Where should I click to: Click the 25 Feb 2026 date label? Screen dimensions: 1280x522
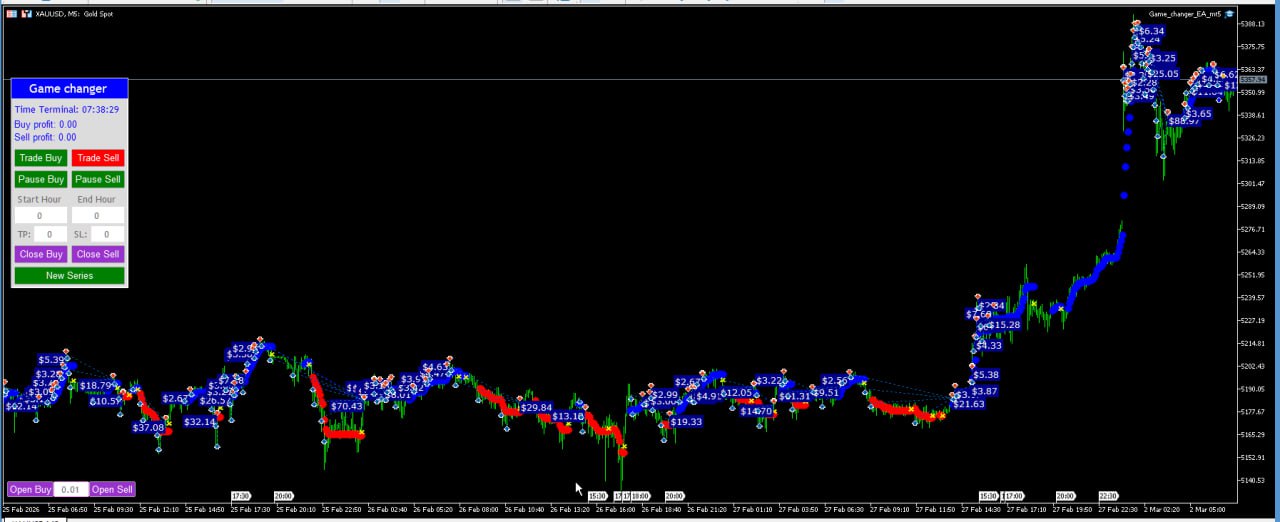click(22, 509)
